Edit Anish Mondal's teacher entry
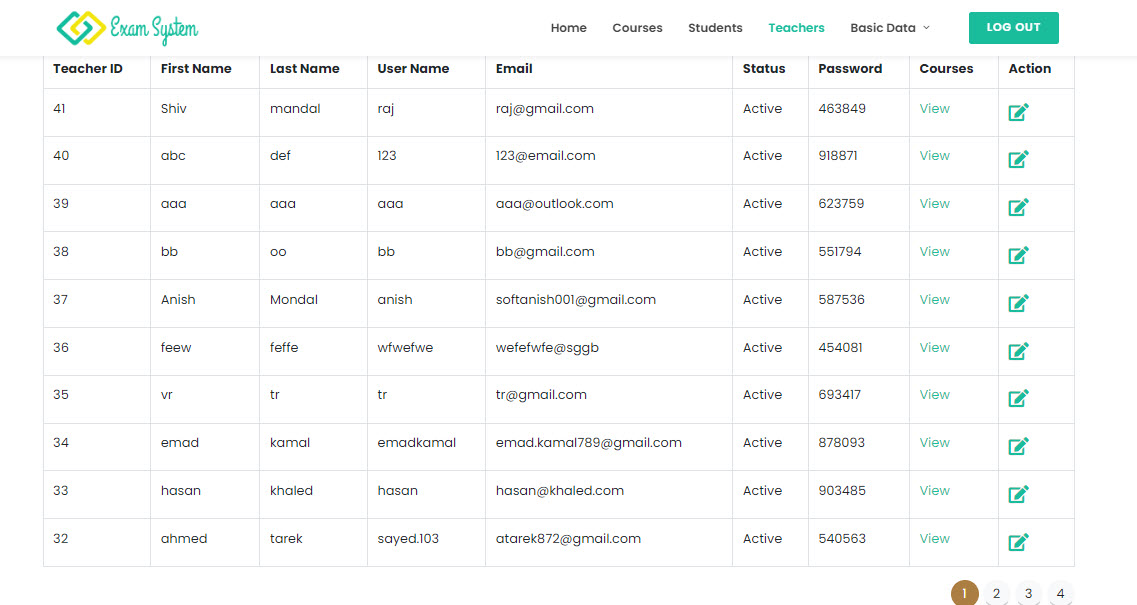 click(1018, 303)
